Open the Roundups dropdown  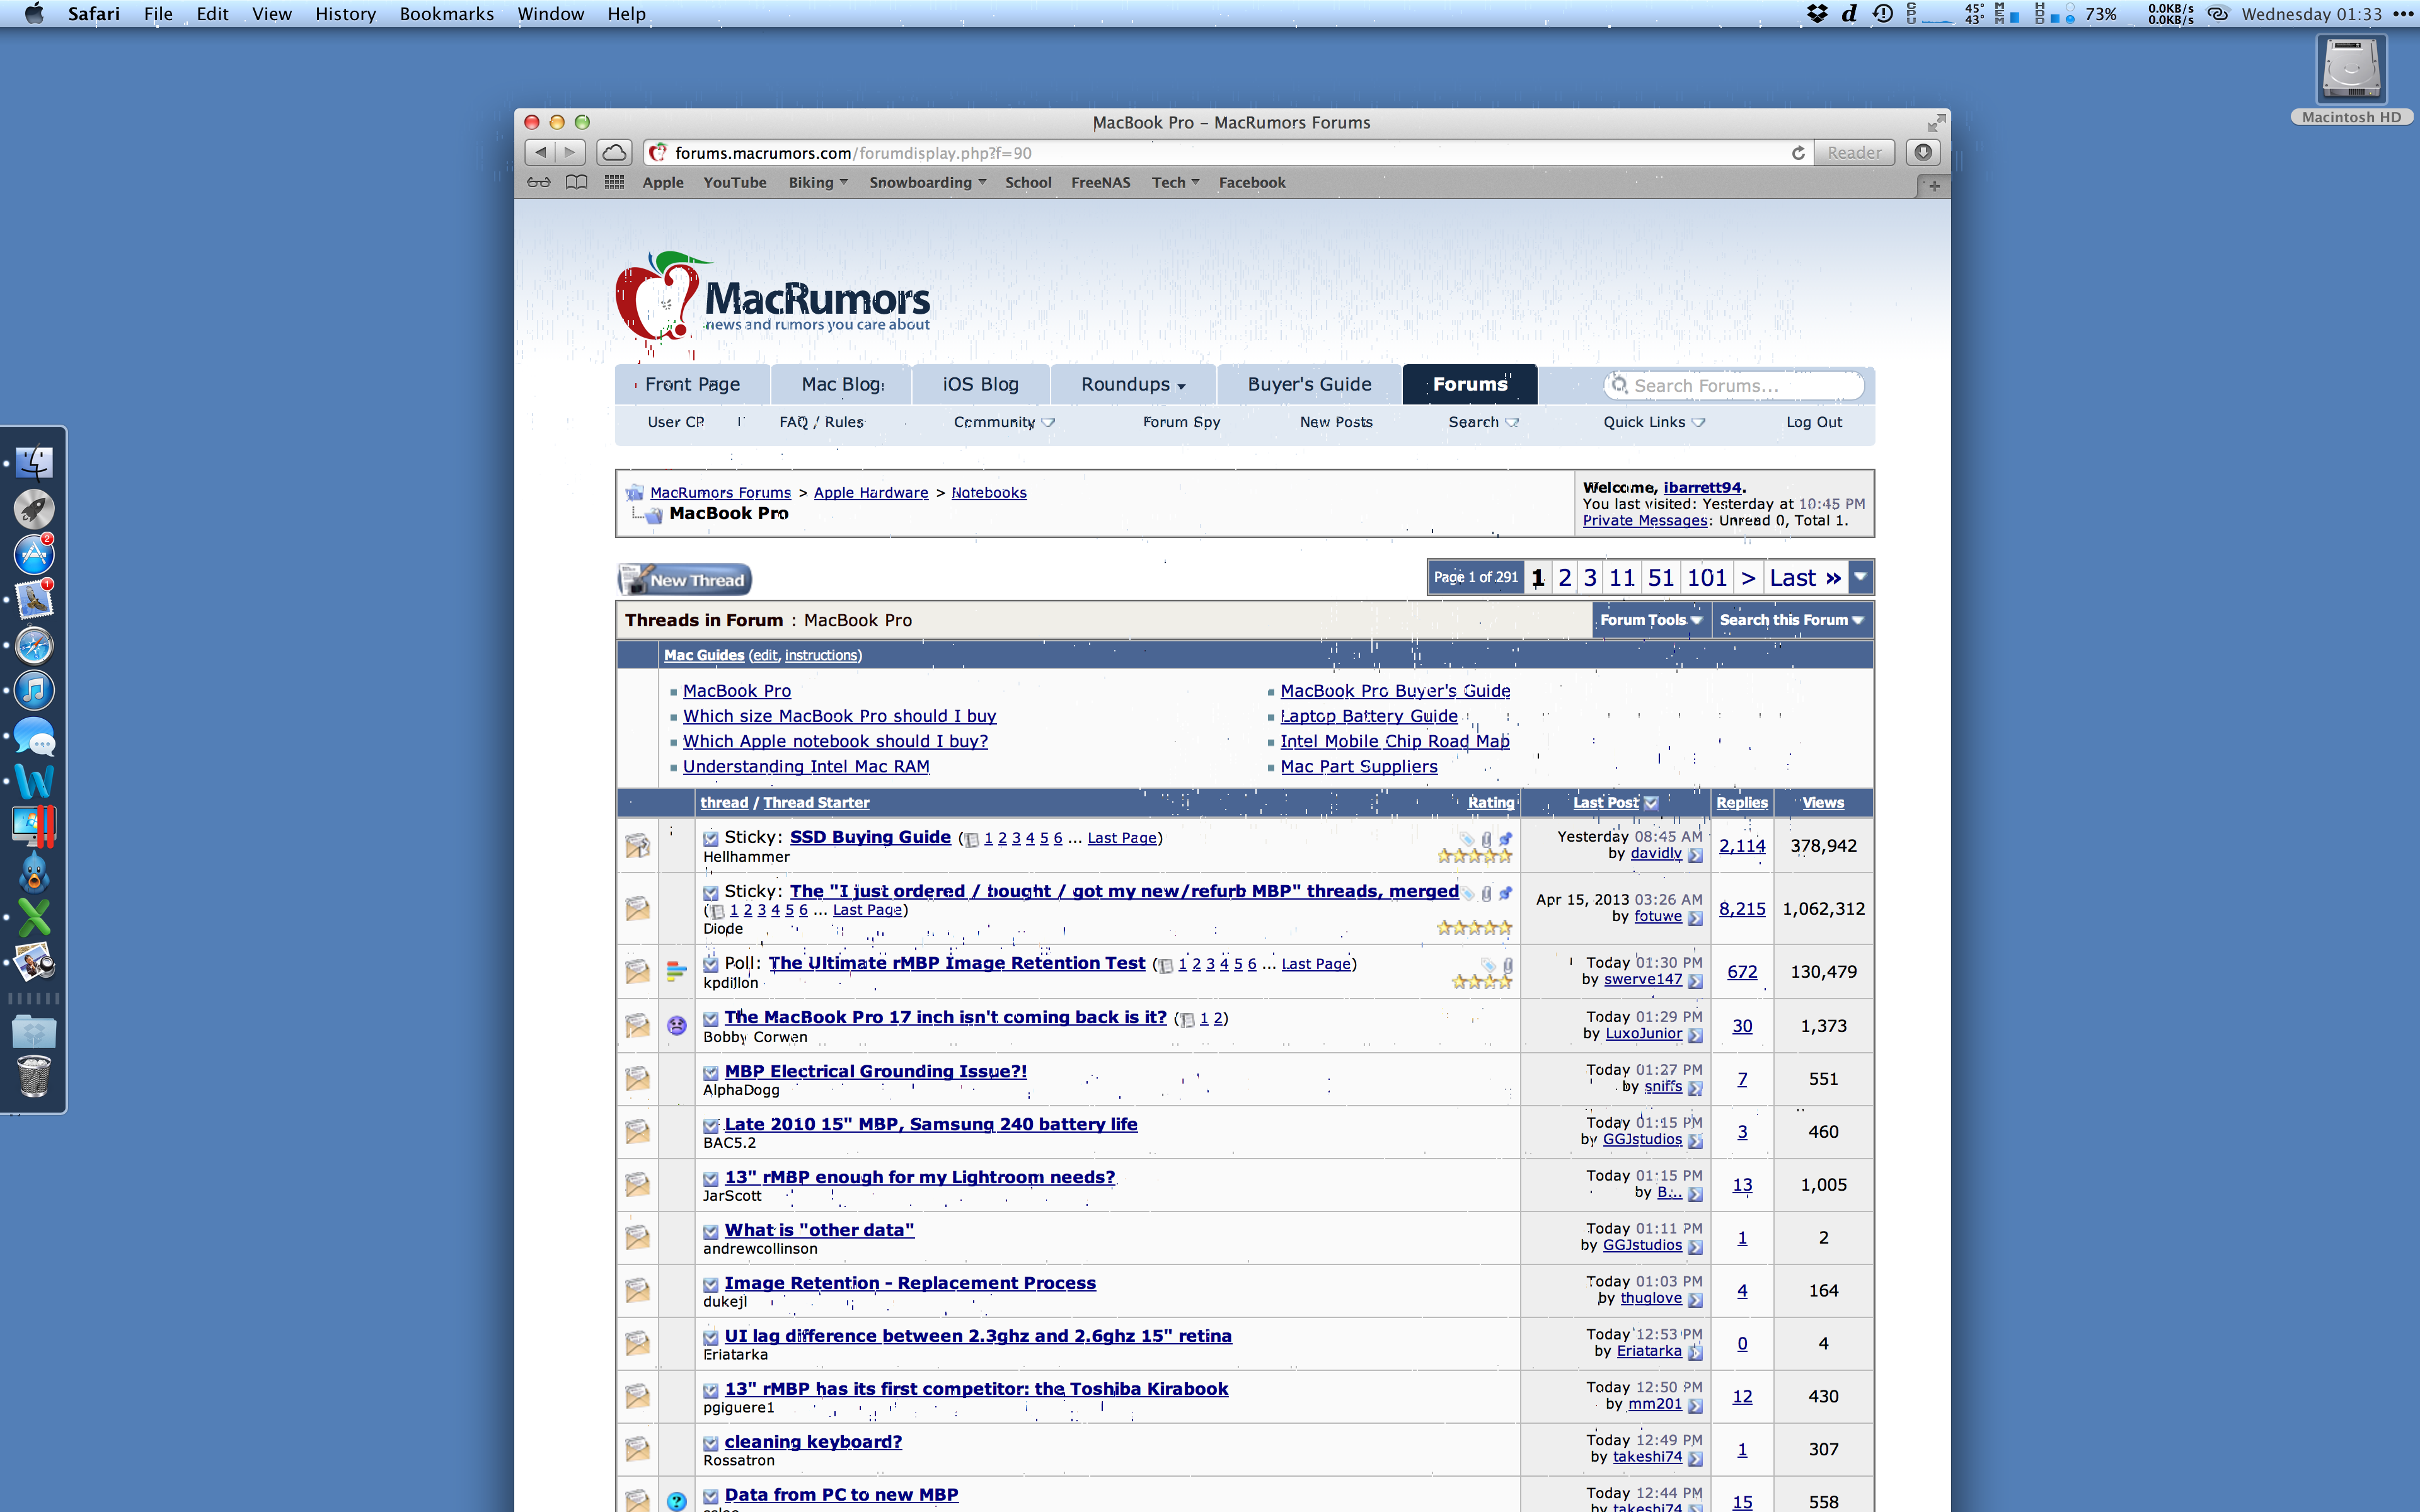[1133, 384]
